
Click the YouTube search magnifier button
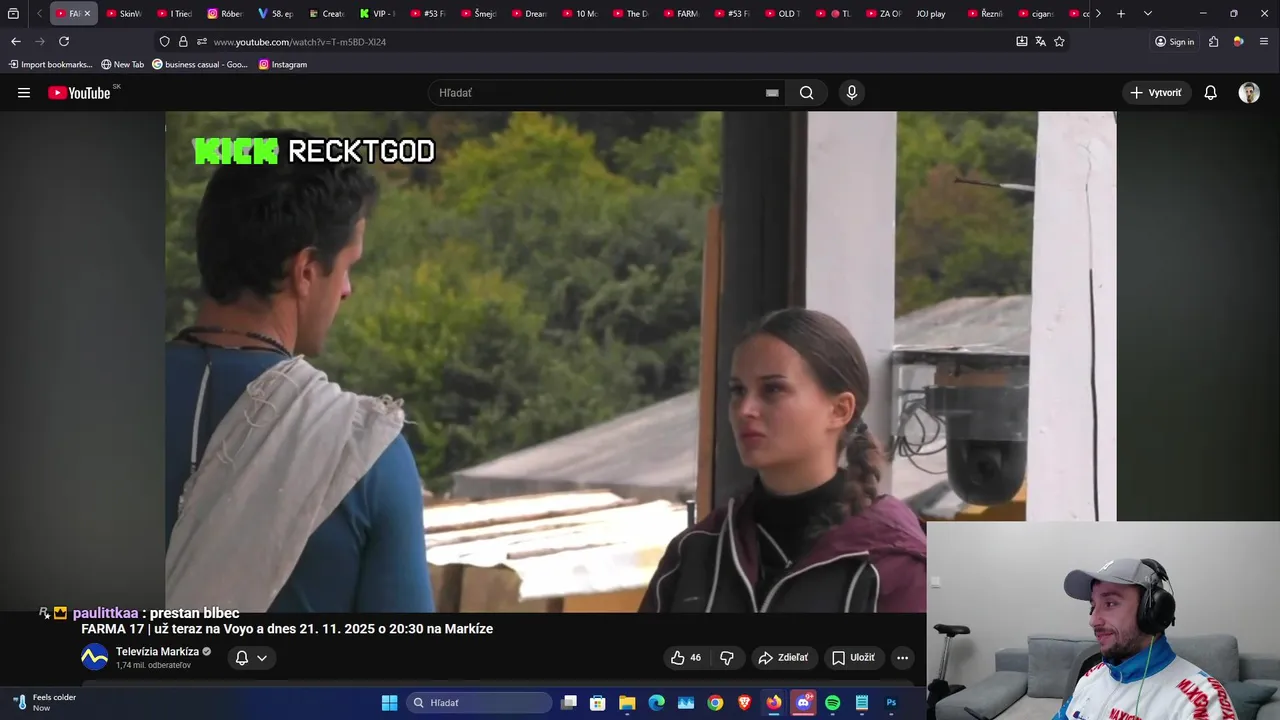click(806, 93)
